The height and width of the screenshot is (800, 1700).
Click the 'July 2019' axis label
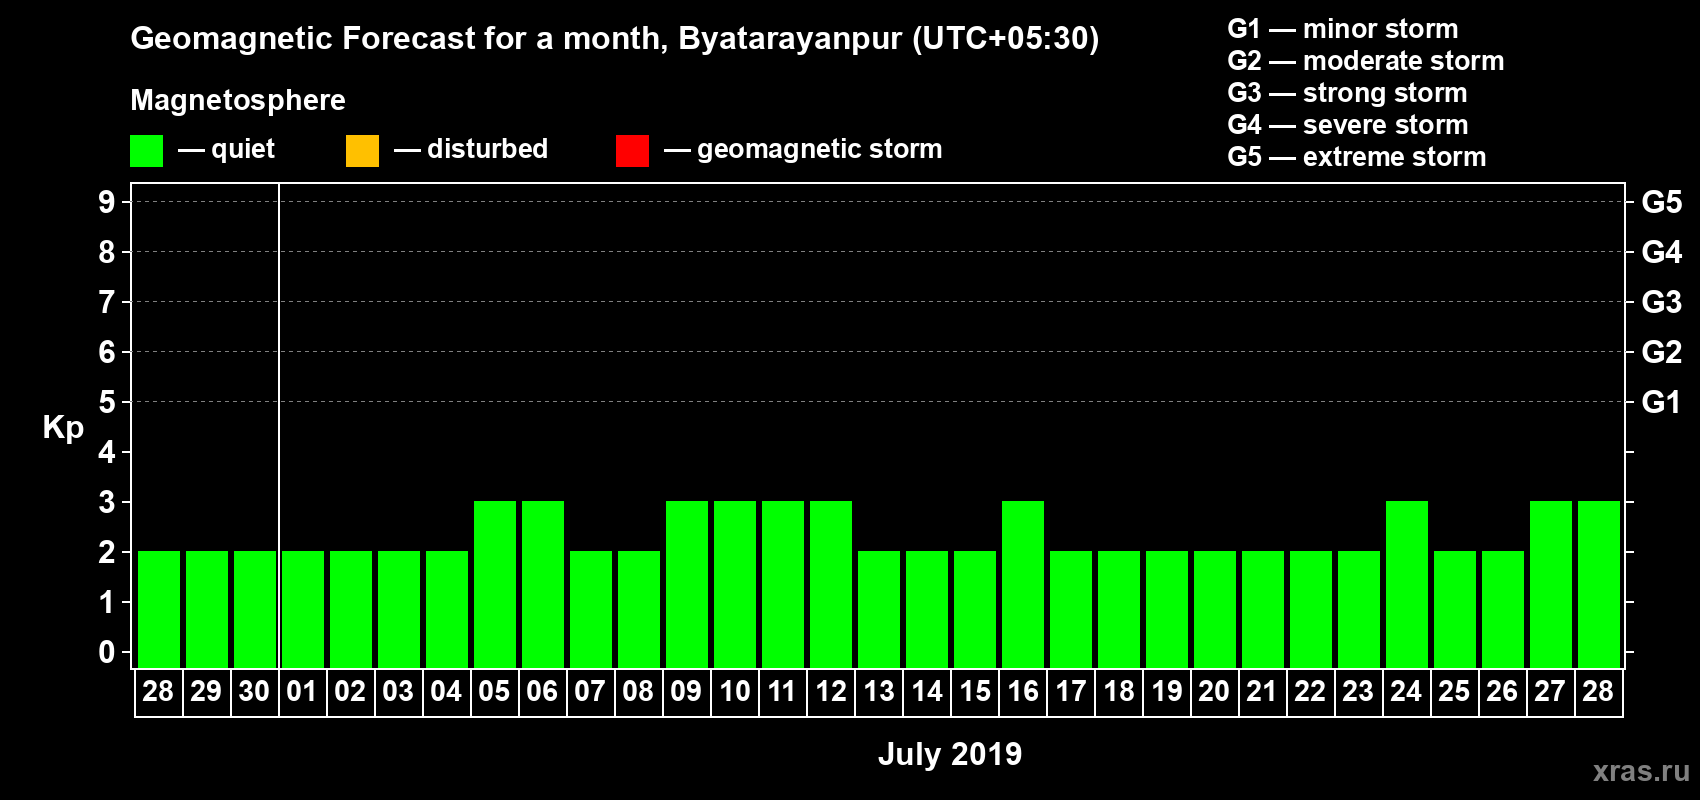tap(950, 754)
